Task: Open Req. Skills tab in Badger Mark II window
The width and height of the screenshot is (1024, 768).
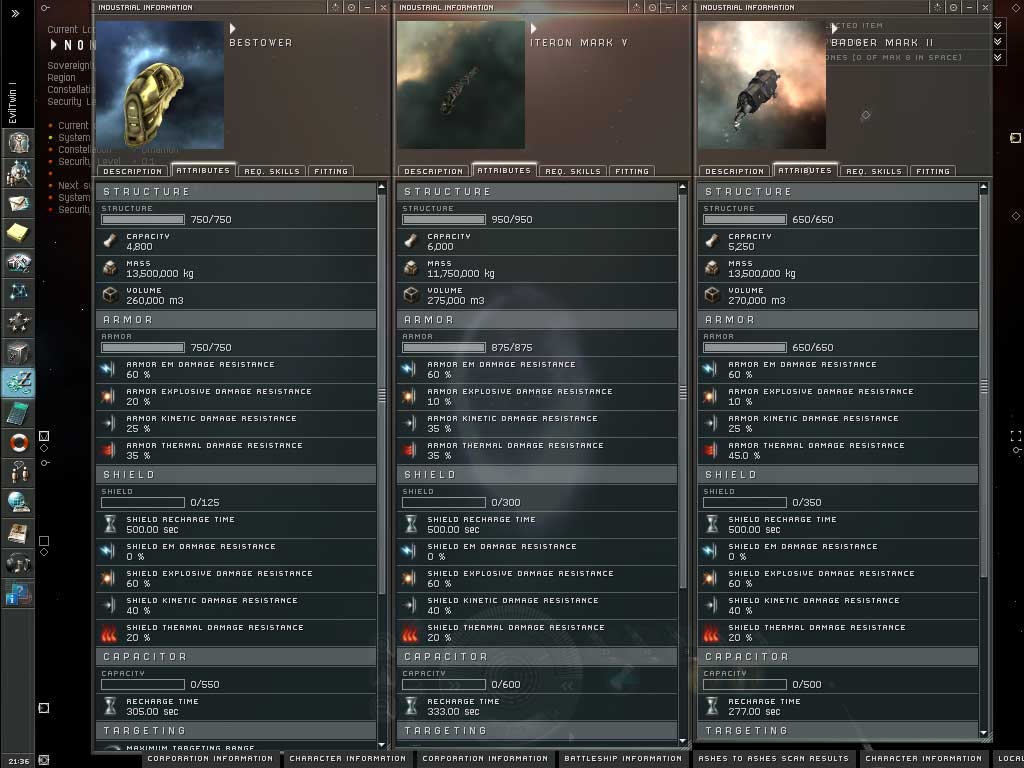Action: [873, 171]
